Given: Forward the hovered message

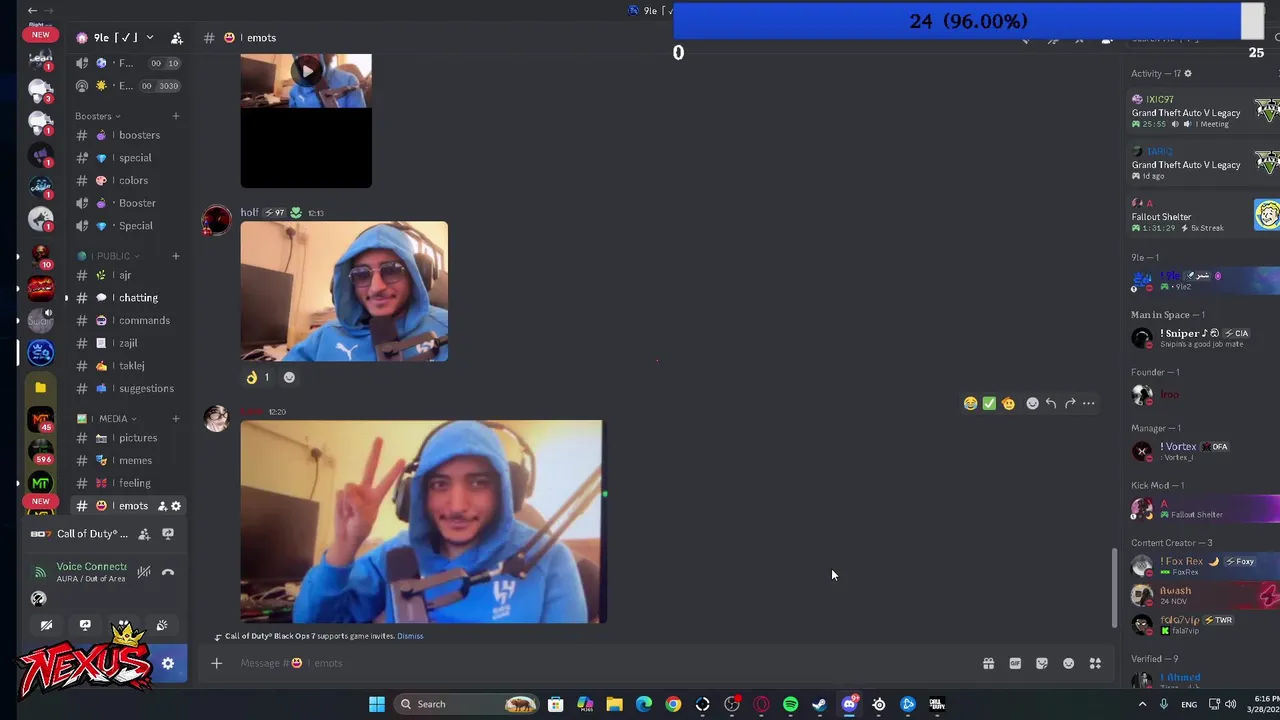Looking at the screenshot, I should (1070, 403).
